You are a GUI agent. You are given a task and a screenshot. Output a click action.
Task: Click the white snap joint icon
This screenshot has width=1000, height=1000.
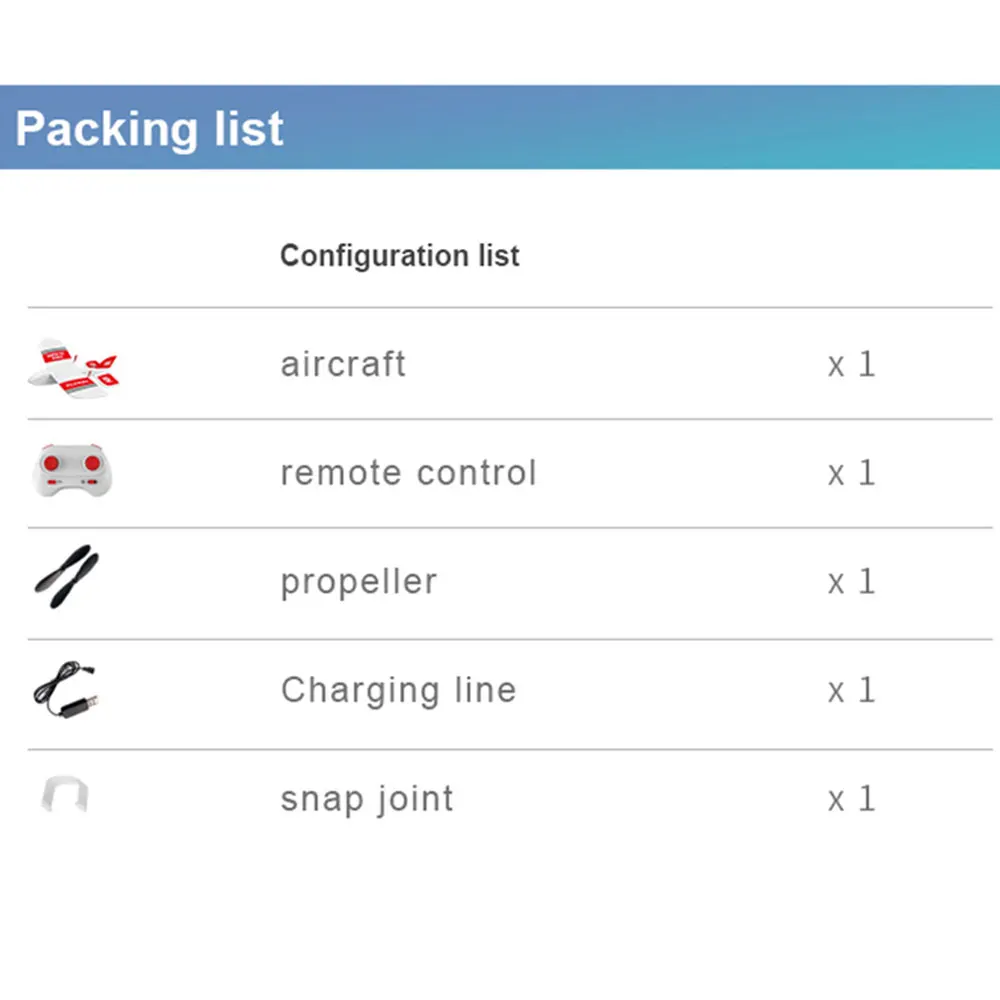64,794
